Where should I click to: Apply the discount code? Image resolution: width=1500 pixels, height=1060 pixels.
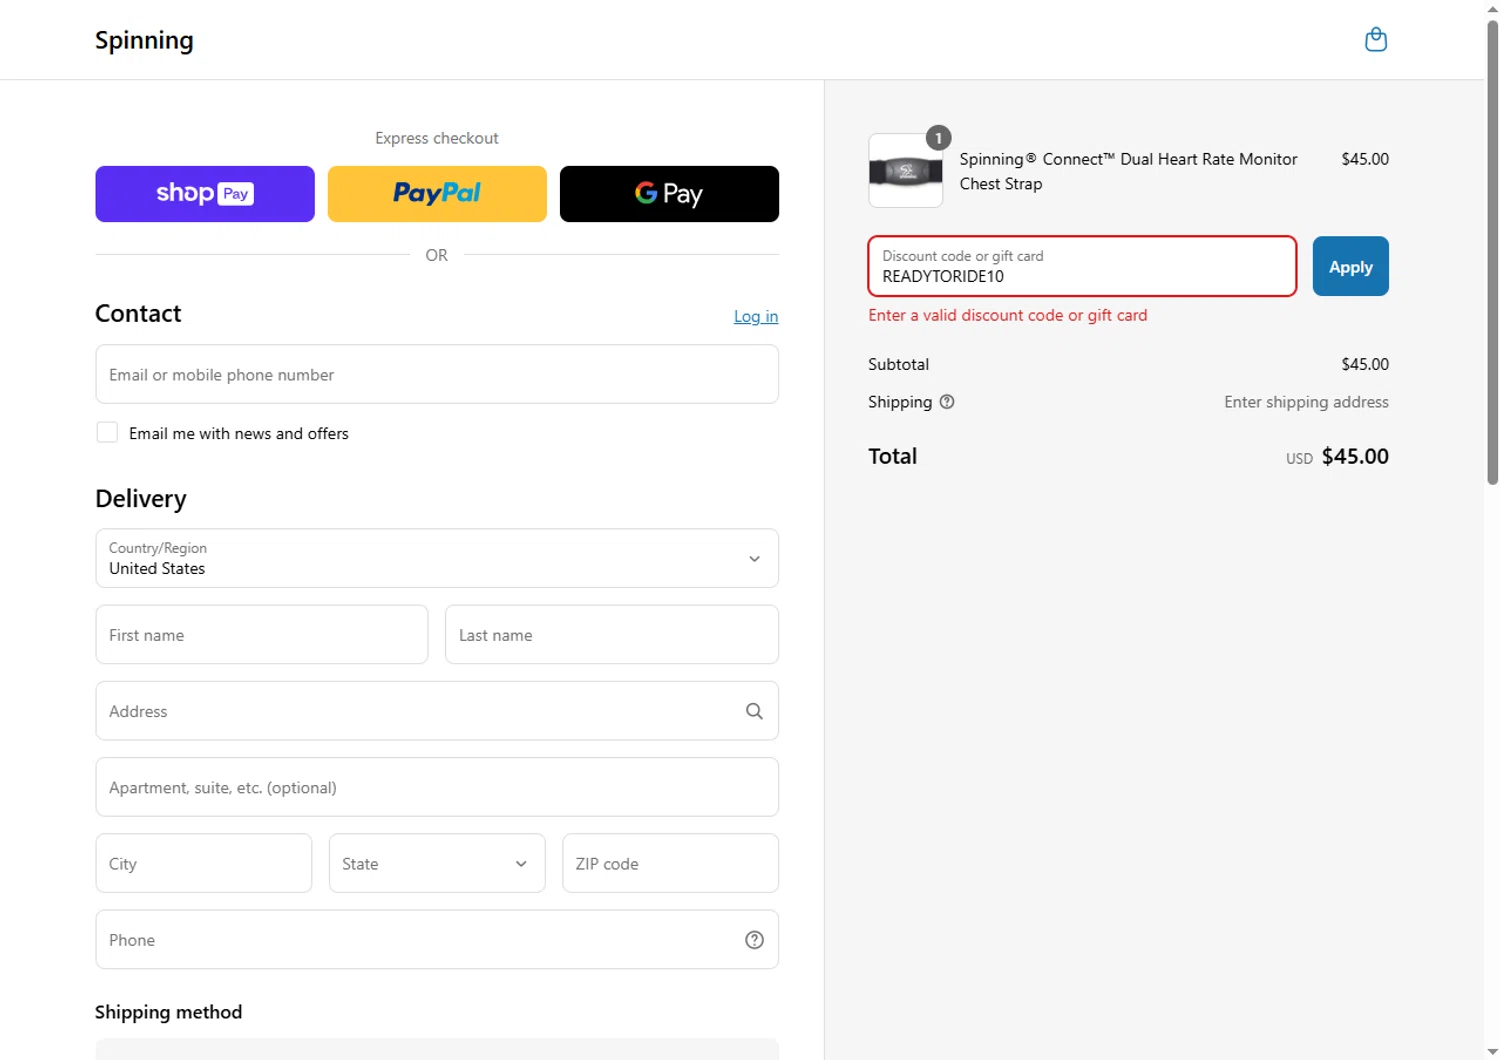(x=1350, y=266)
